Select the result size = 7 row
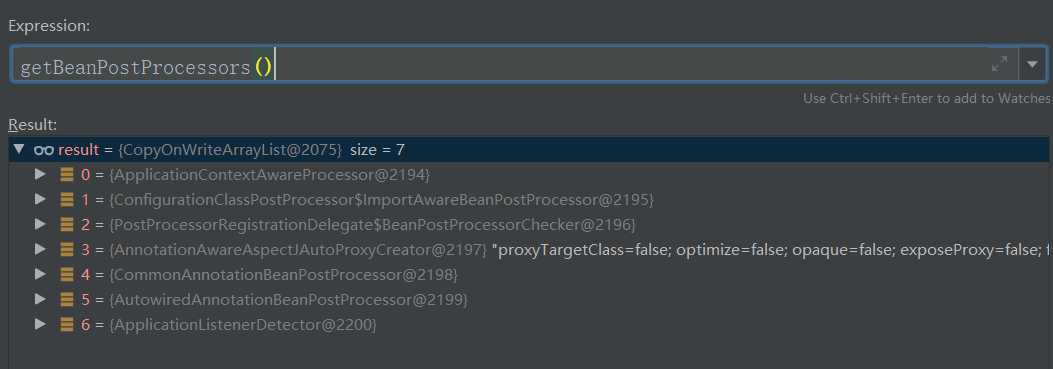 point(529,149)
